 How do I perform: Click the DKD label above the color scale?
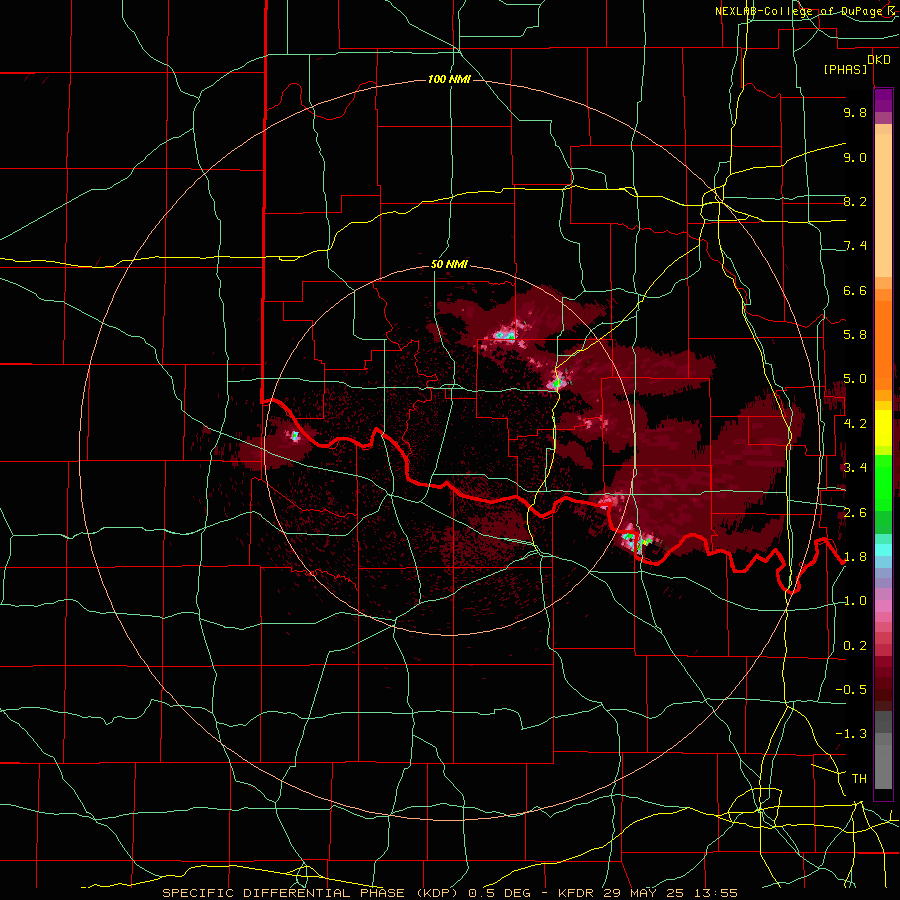879,60
